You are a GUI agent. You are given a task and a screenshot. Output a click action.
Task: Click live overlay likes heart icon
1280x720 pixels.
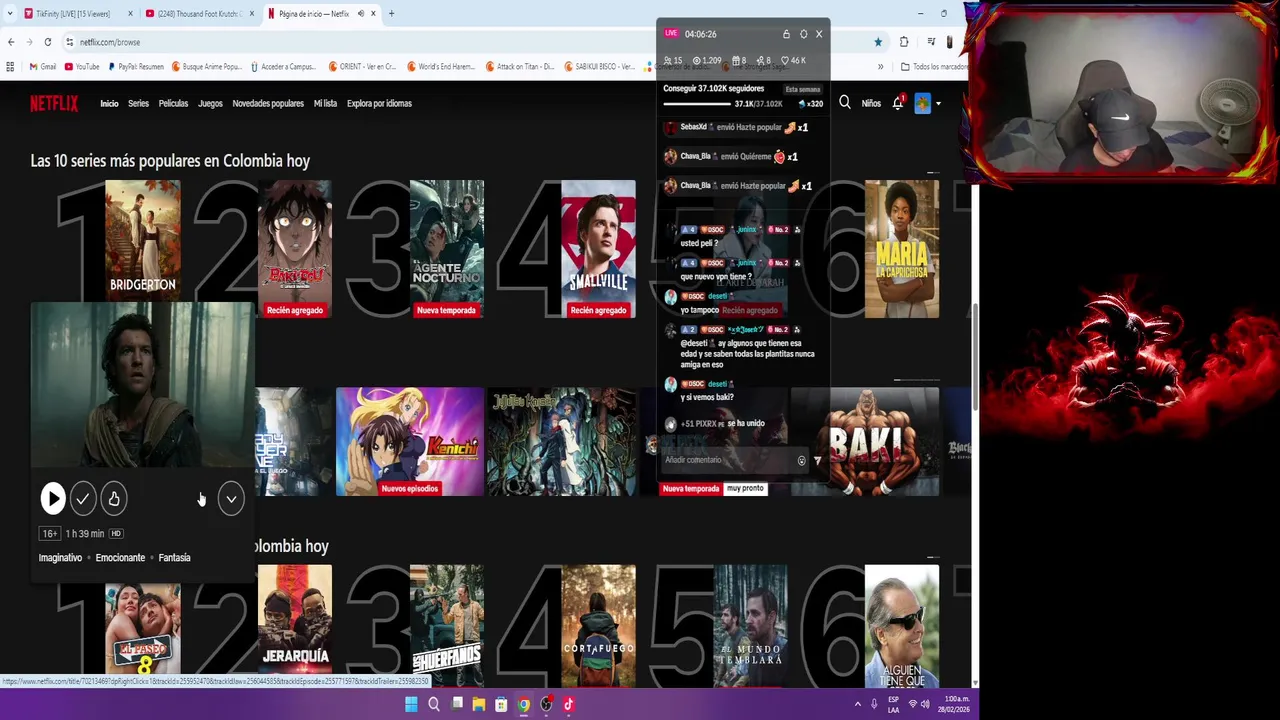pos(786,61)
